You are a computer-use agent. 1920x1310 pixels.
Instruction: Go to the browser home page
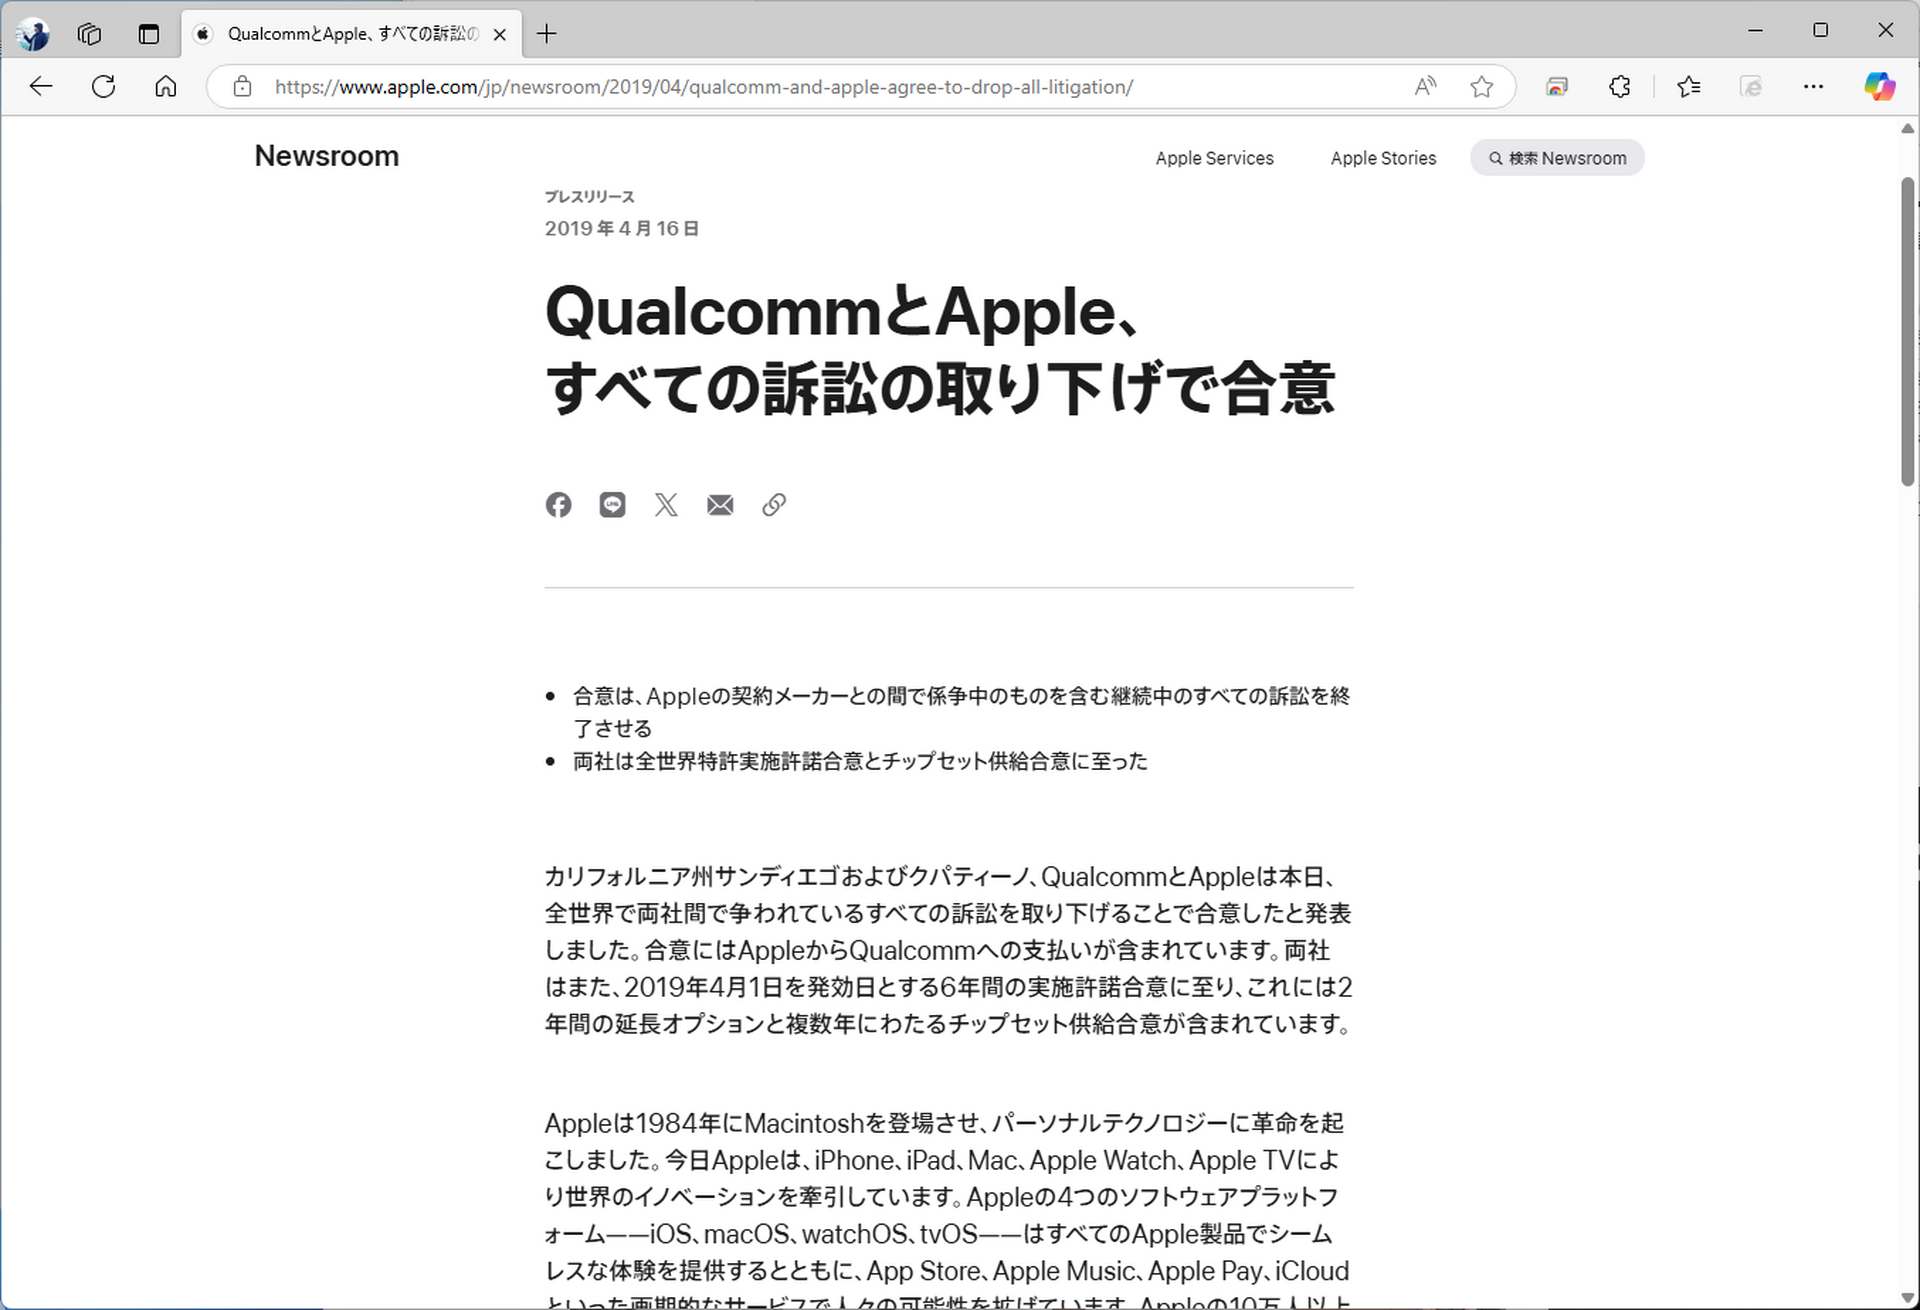coord(166,87)
